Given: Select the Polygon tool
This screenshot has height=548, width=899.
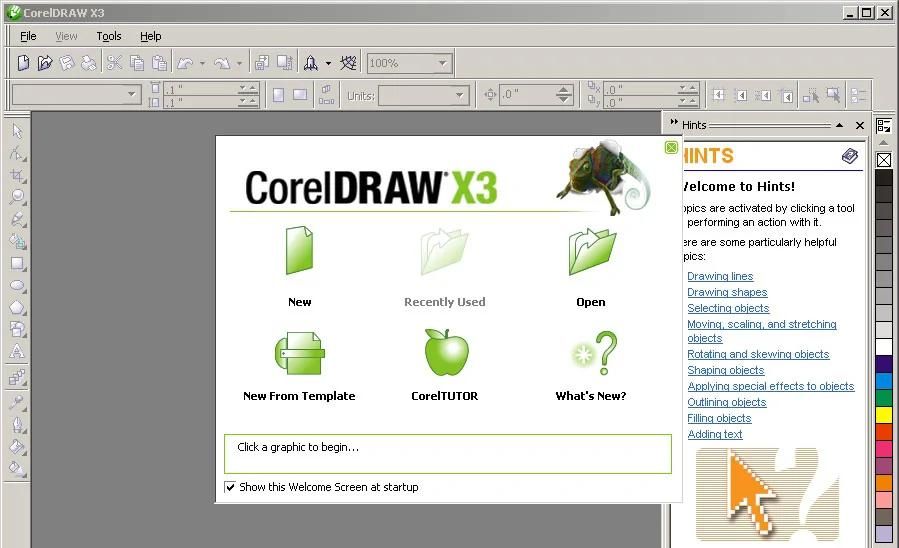Looking at the screenshot, I should click(17, 308).
